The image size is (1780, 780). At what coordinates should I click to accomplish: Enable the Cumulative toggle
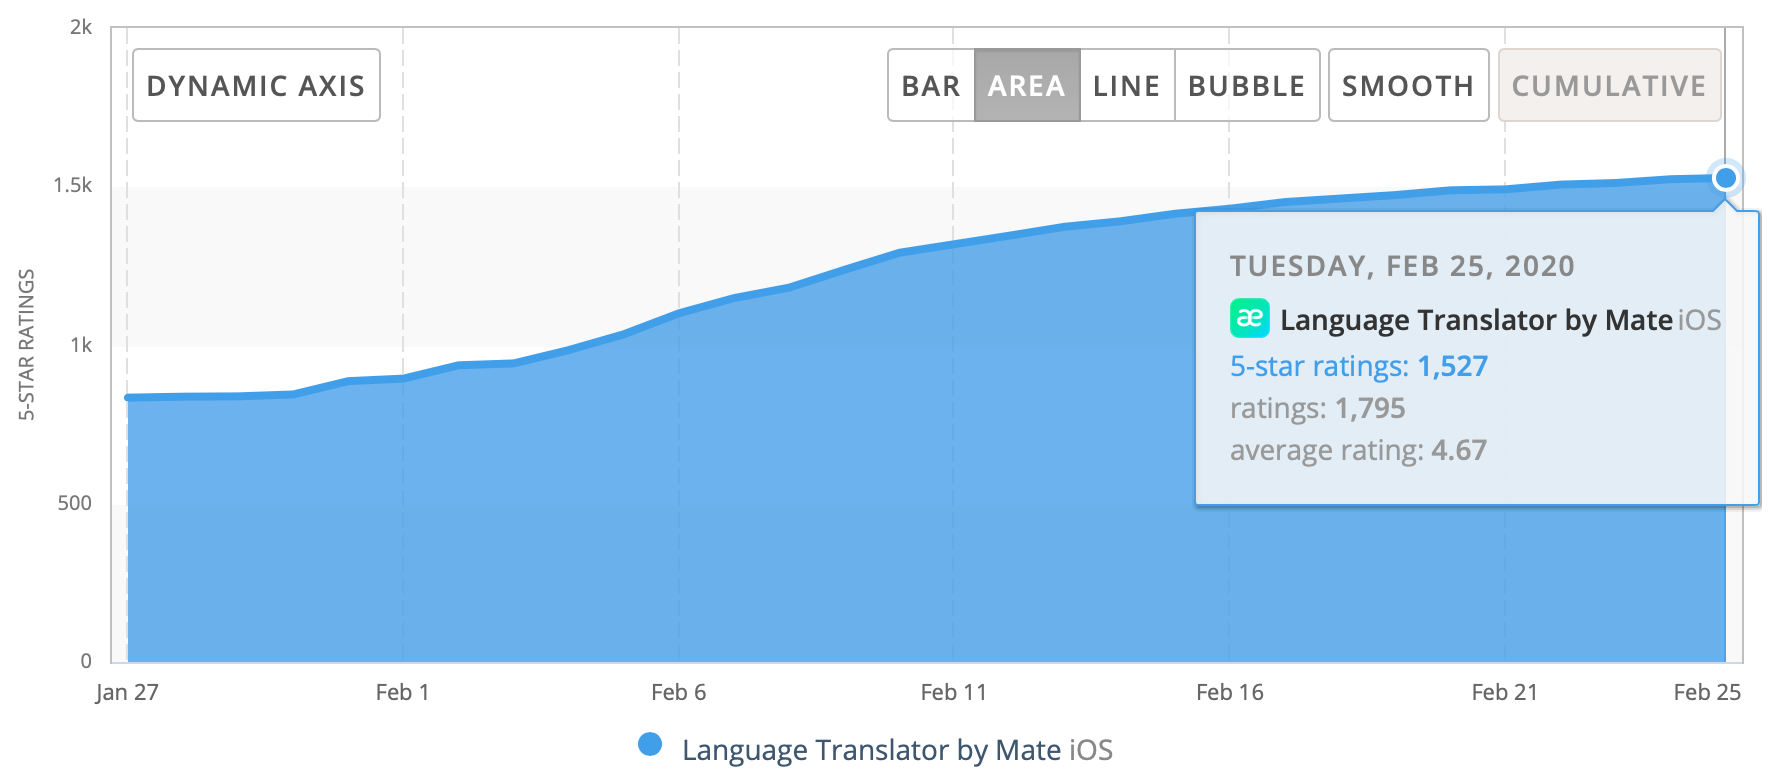(1609, 85)
